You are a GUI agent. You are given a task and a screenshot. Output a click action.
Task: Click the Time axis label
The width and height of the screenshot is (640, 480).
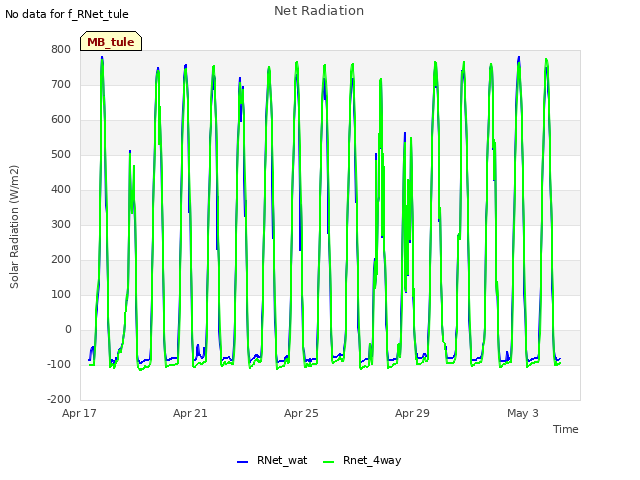coord(566,429)
